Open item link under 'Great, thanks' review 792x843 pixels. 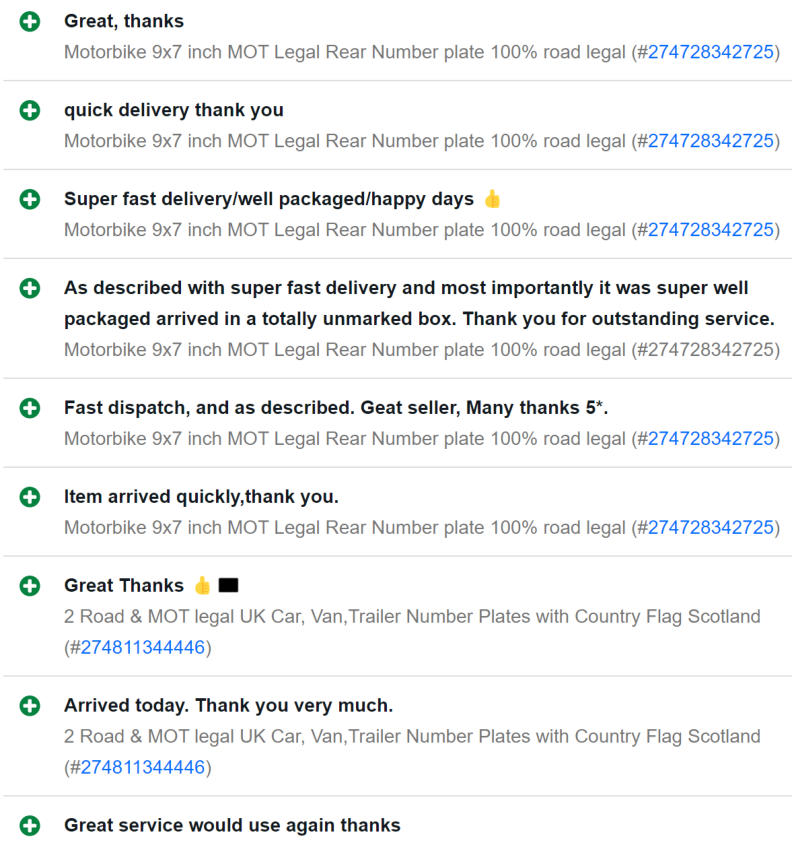coord(710,52)
